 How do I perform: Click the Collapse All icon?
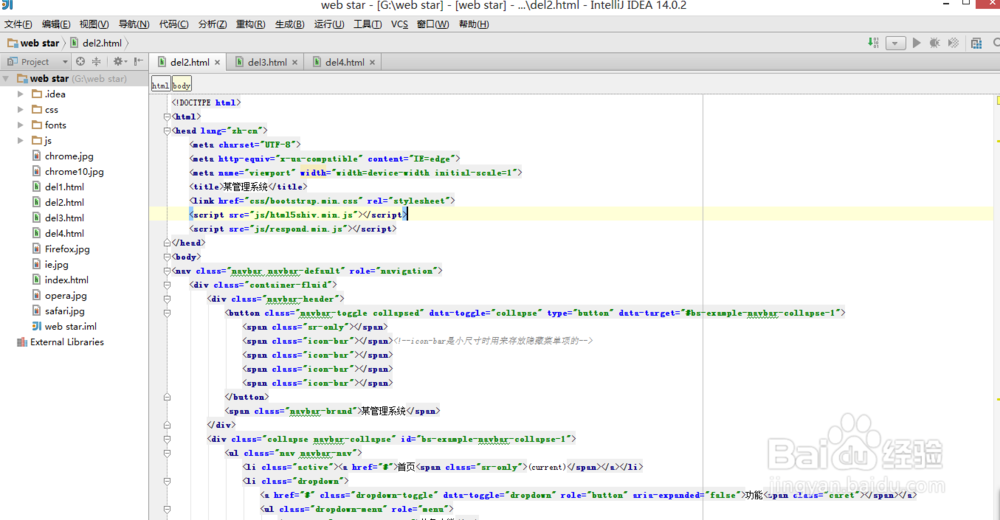[96, 62]
